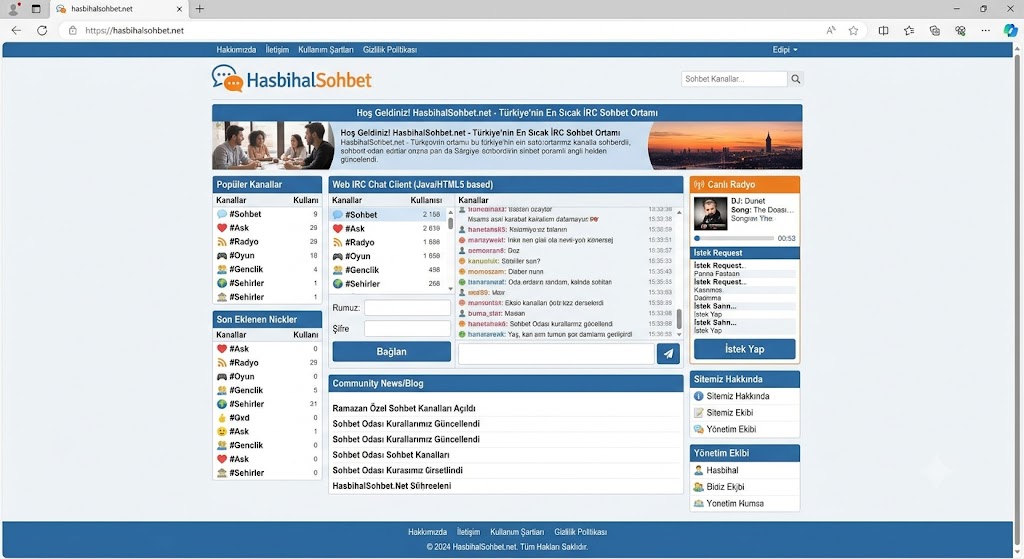
Task: Open Kullanım Şartları in the top navigation bar
Action: pos(326,50)
